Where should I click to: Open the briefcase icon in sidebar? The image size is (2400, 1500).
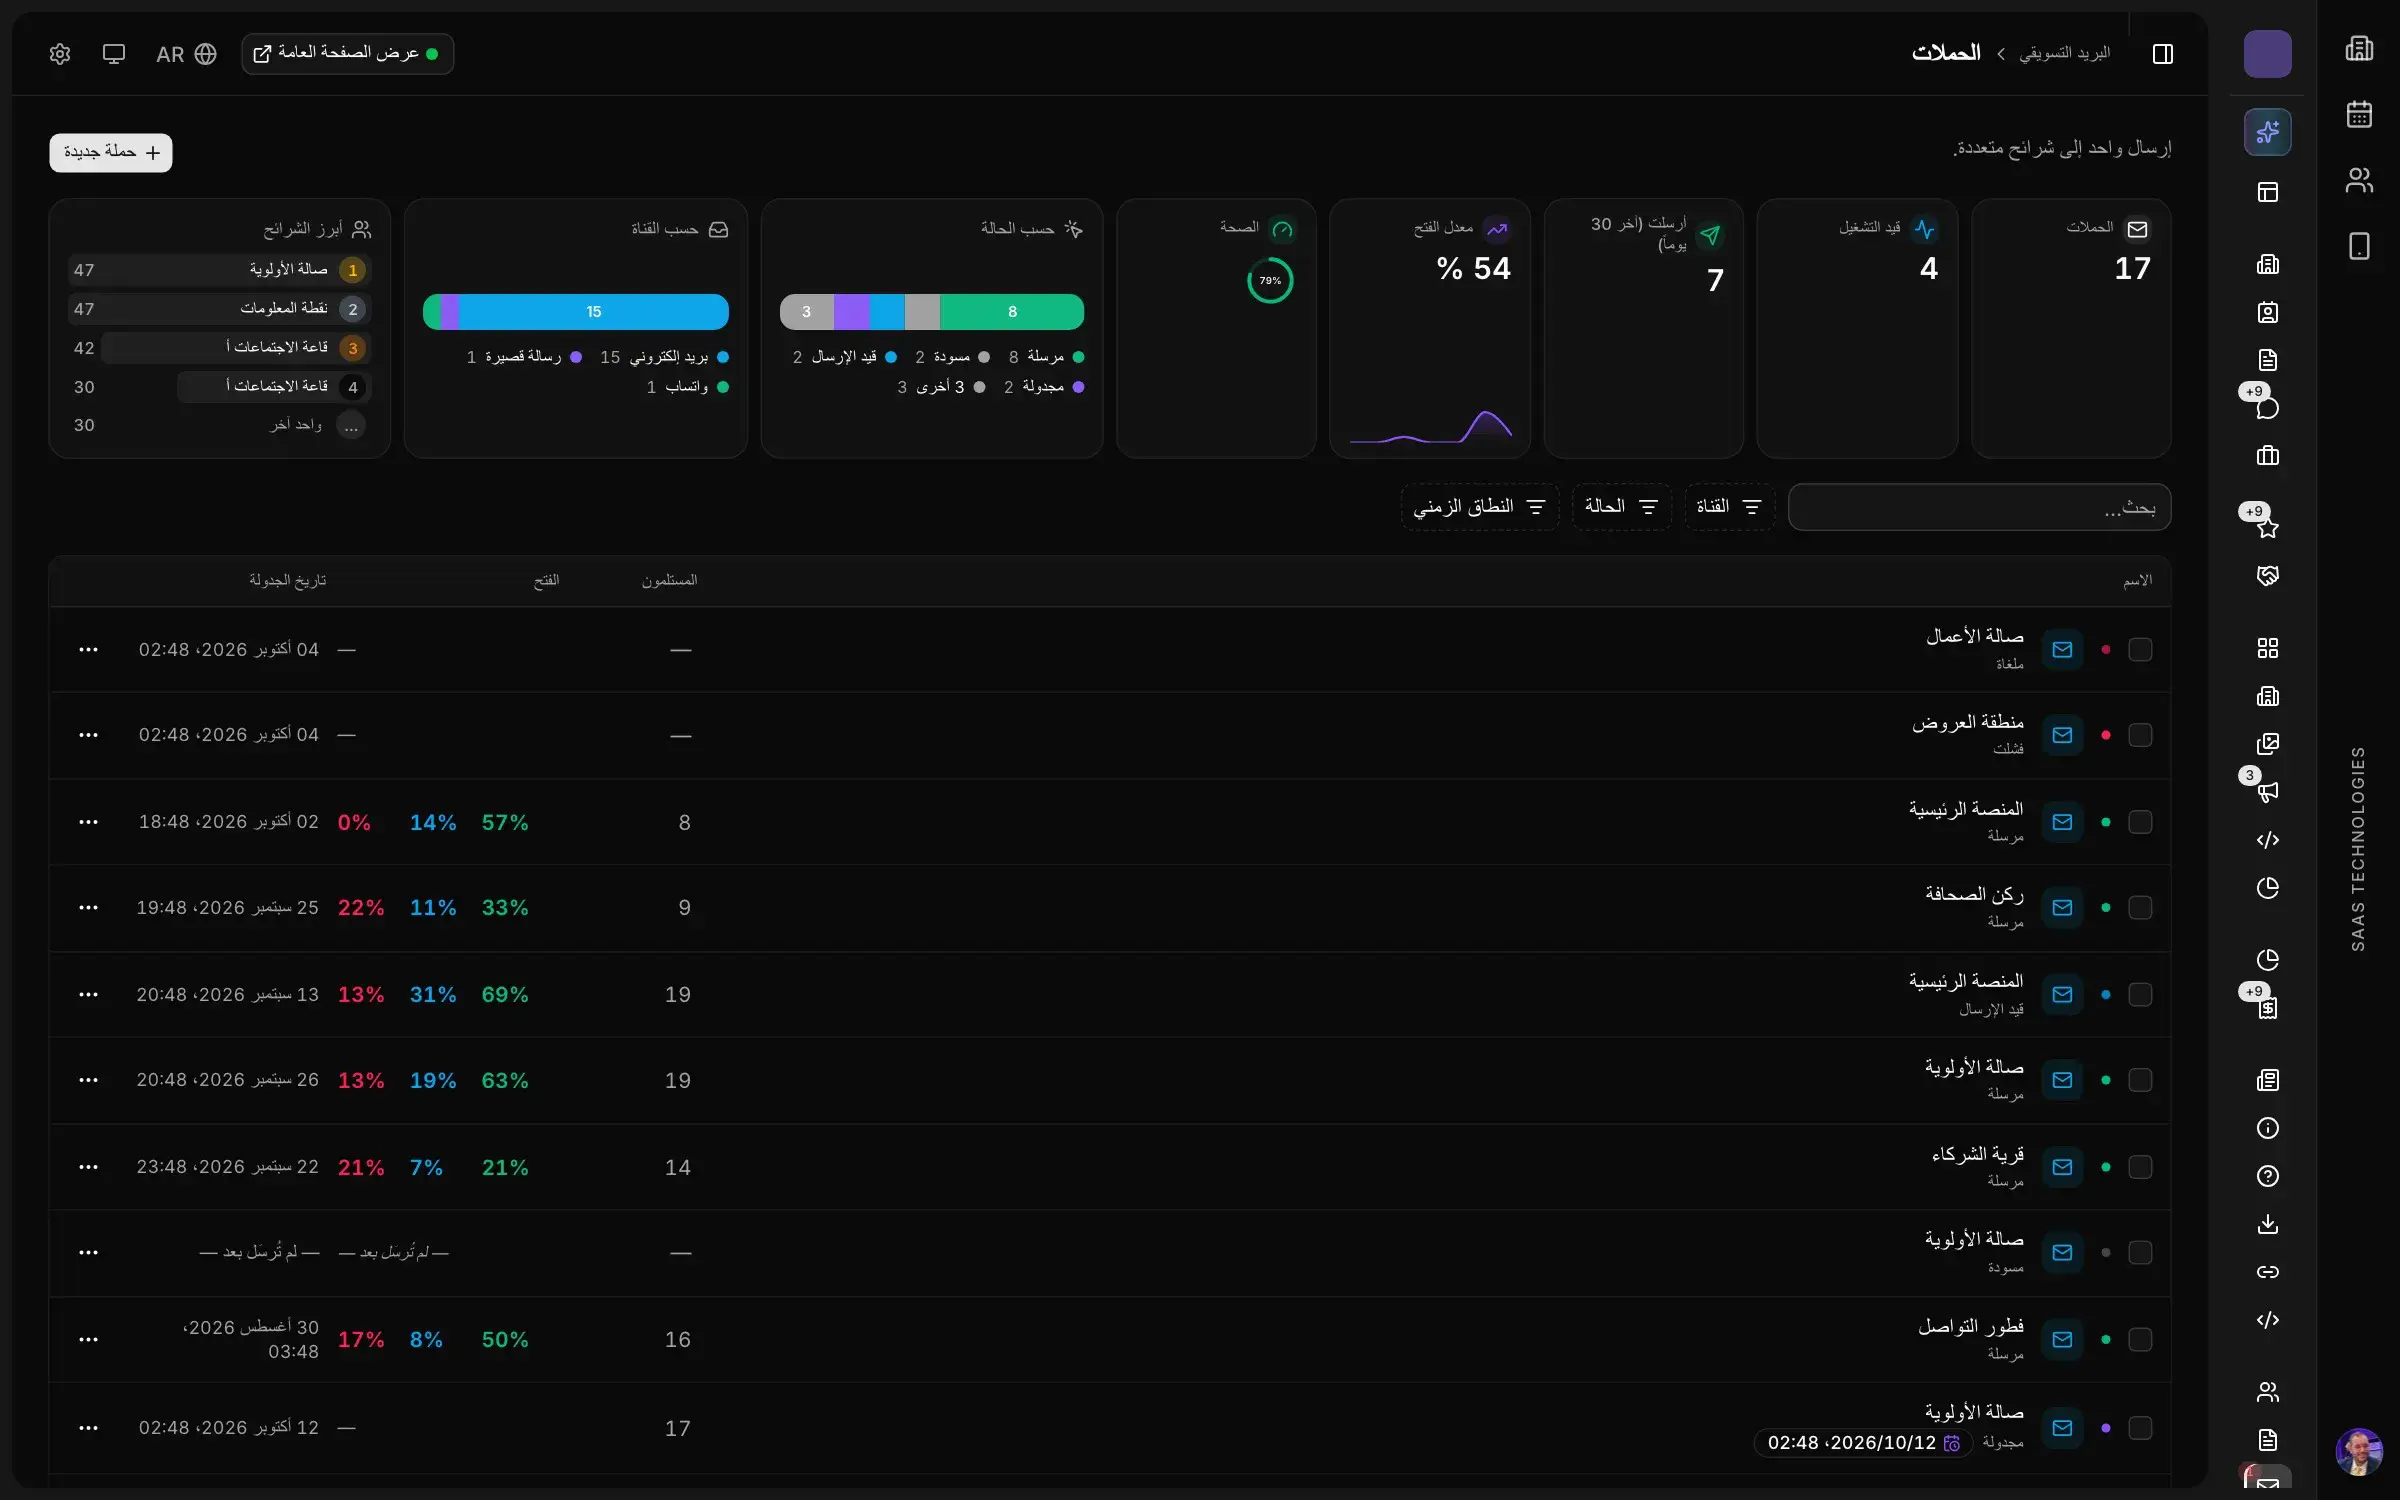click(x=2267, y=456)
